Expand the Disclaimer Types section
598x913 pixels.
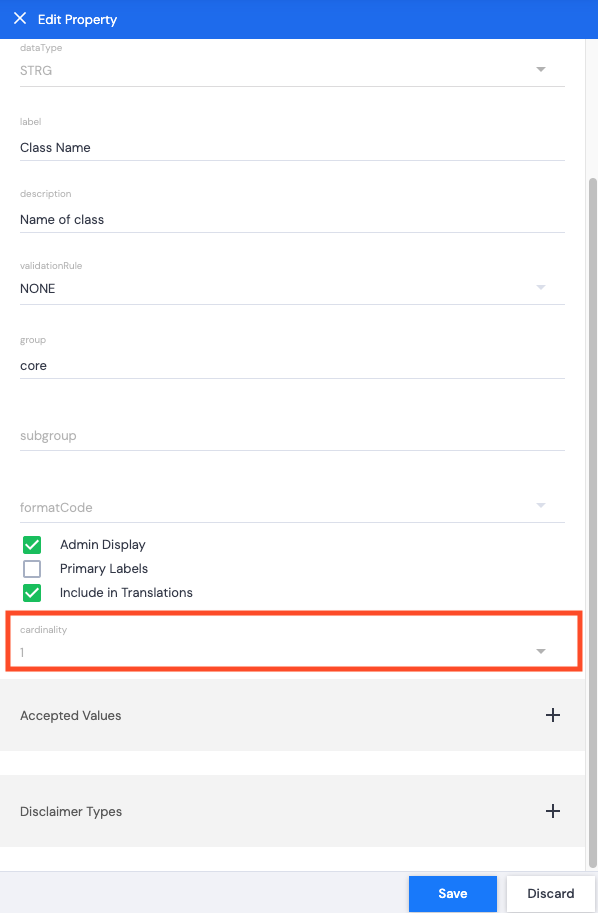click(292, 811)
